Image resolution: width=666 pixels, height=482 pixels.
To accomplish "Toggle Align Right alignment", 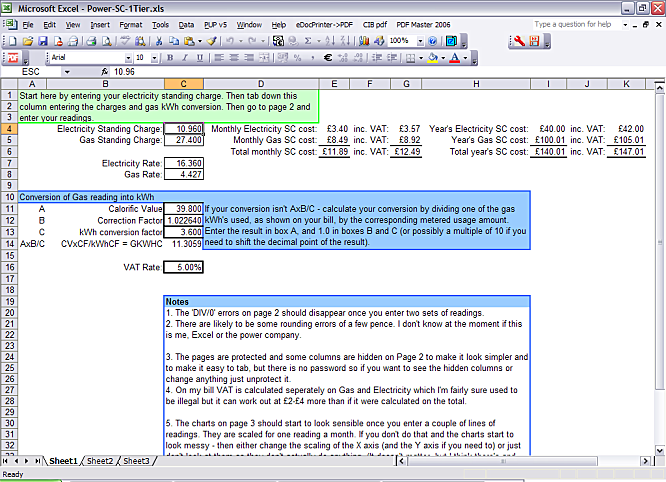I will coord(249,57).
